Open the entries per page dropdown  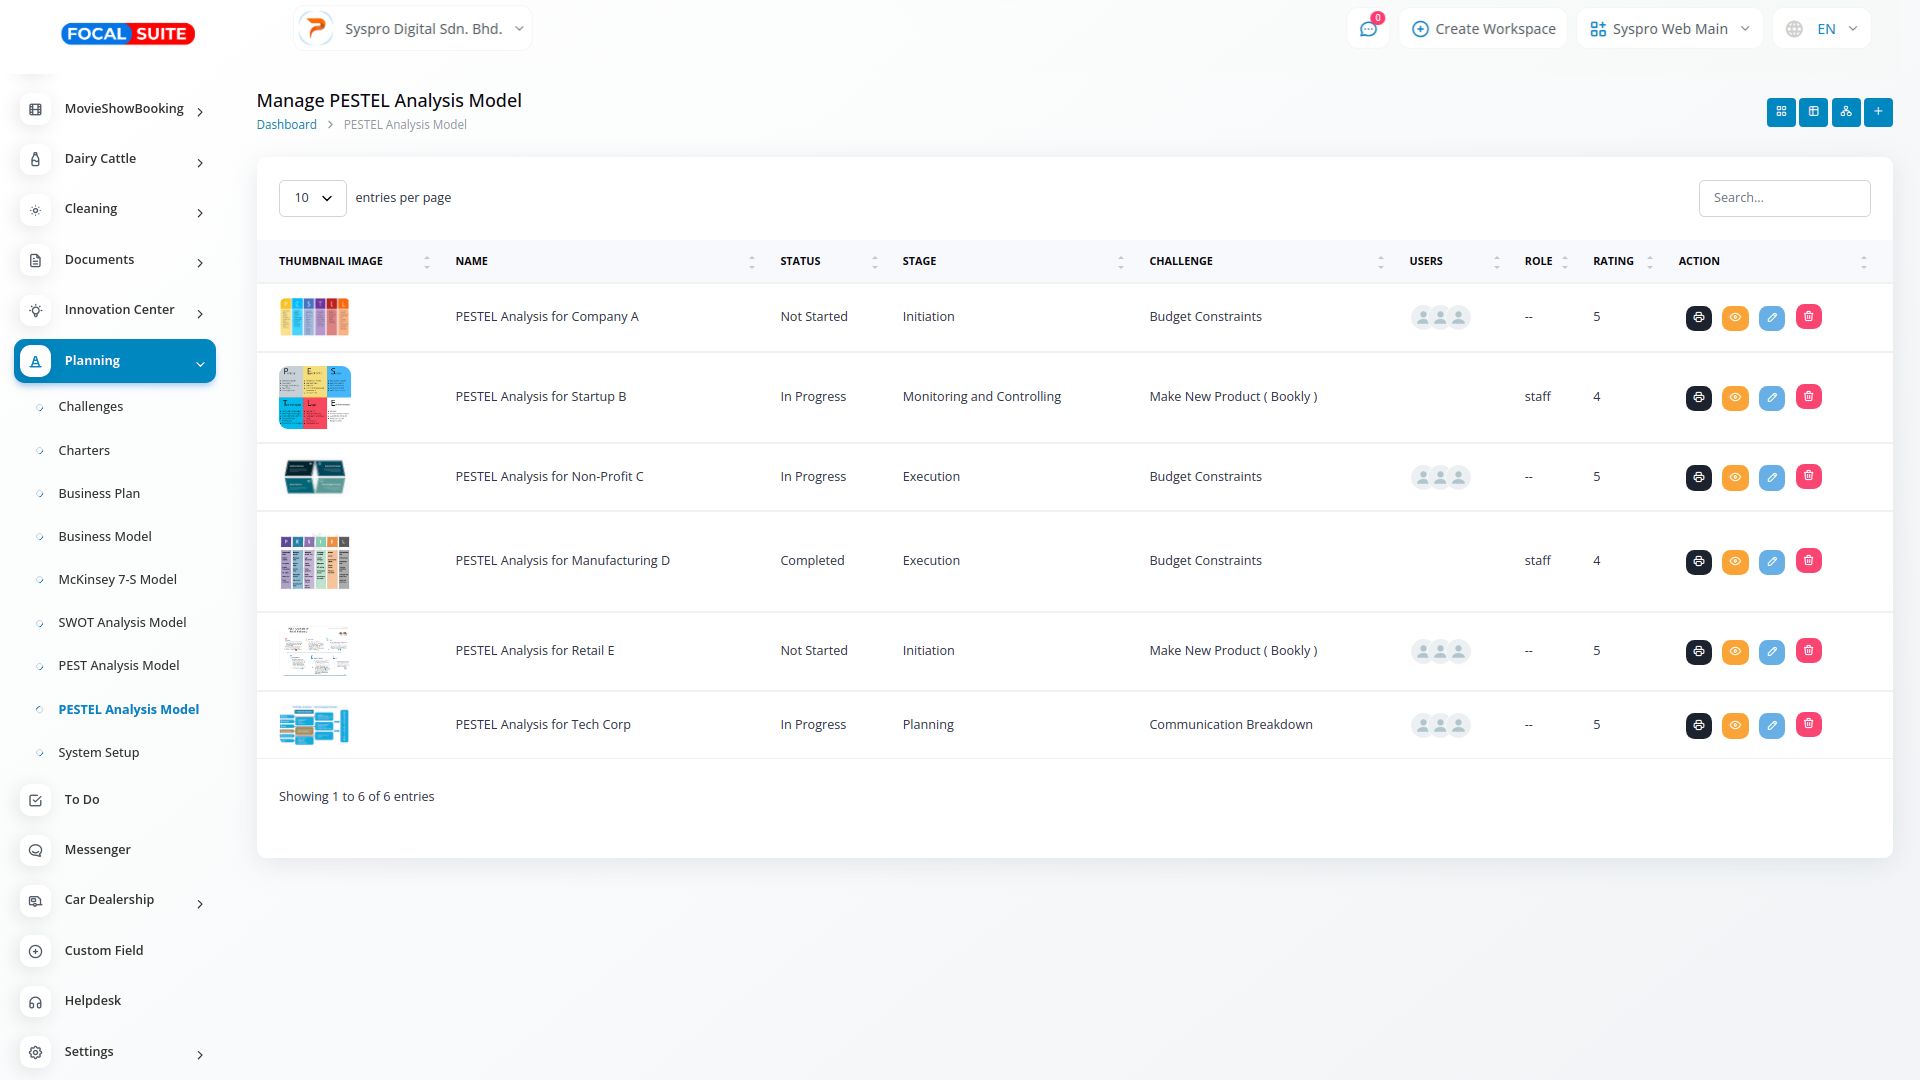312,198
